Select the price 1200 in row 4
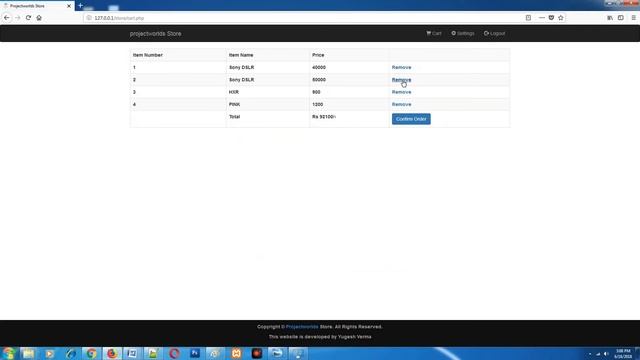Screen dimensions: 640x360 click(x=318, y=104)
